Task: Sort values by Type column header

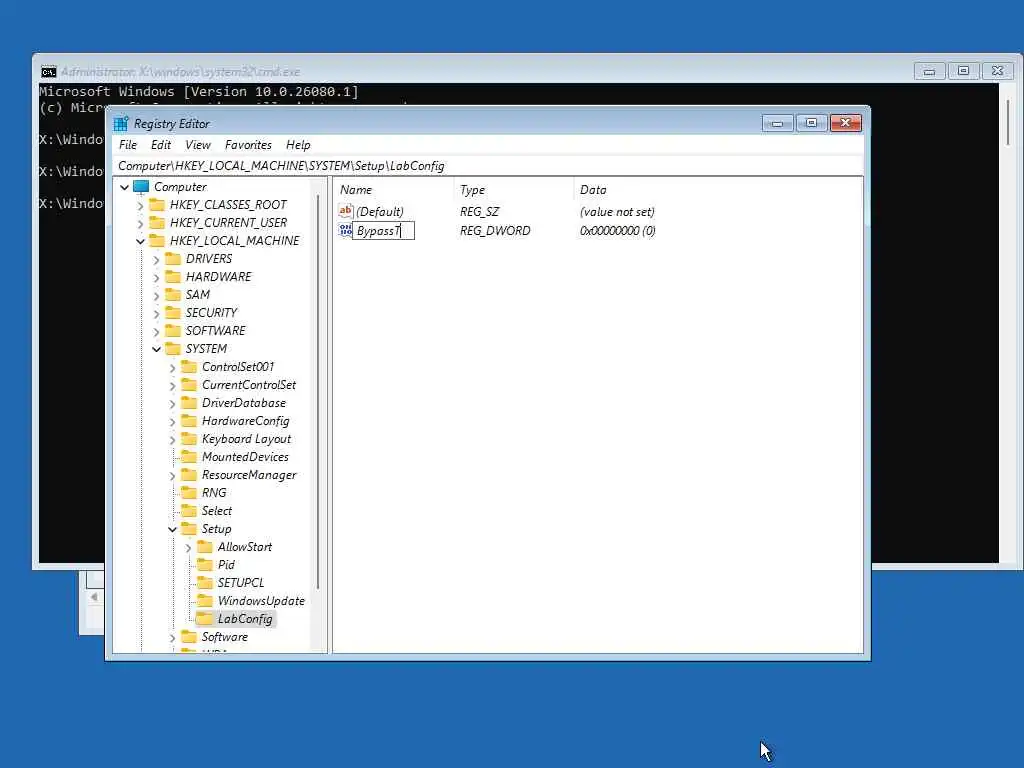Action: coord(514,190)
